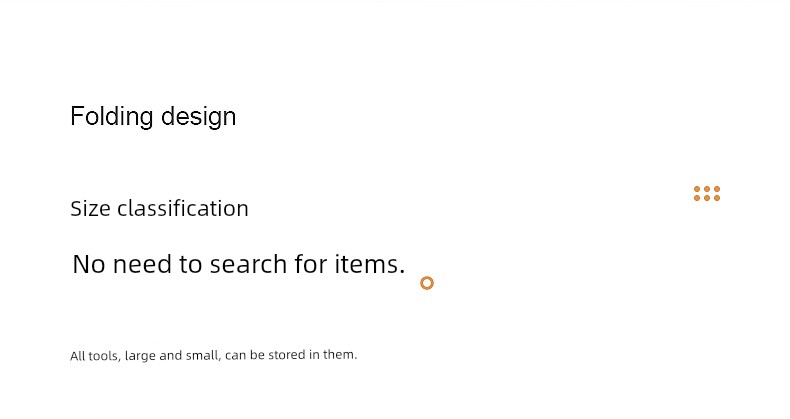The image size is (790, 419).
Task: Click the top-middle dot of orange grid
Action: tap(707, 189)
